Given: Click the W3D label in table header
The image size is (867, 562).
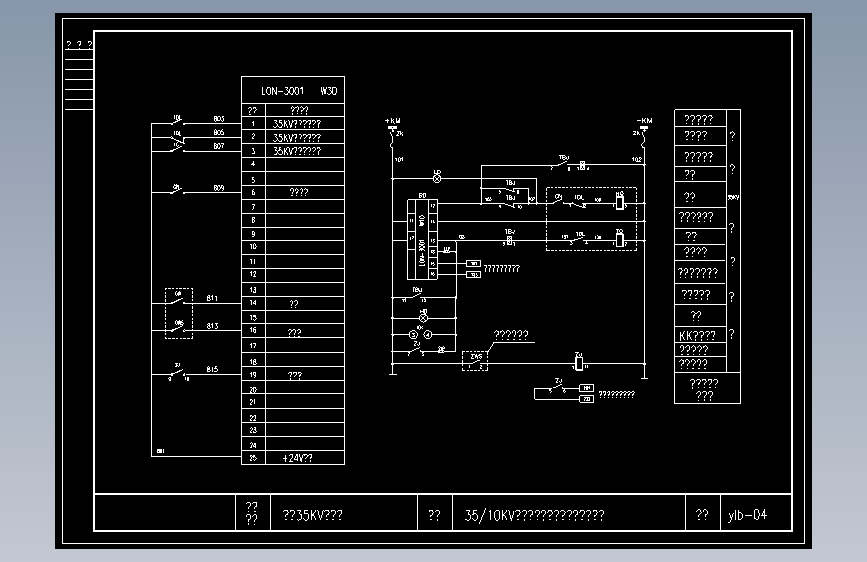Looking at the screenshot, I should coord(329,91).
